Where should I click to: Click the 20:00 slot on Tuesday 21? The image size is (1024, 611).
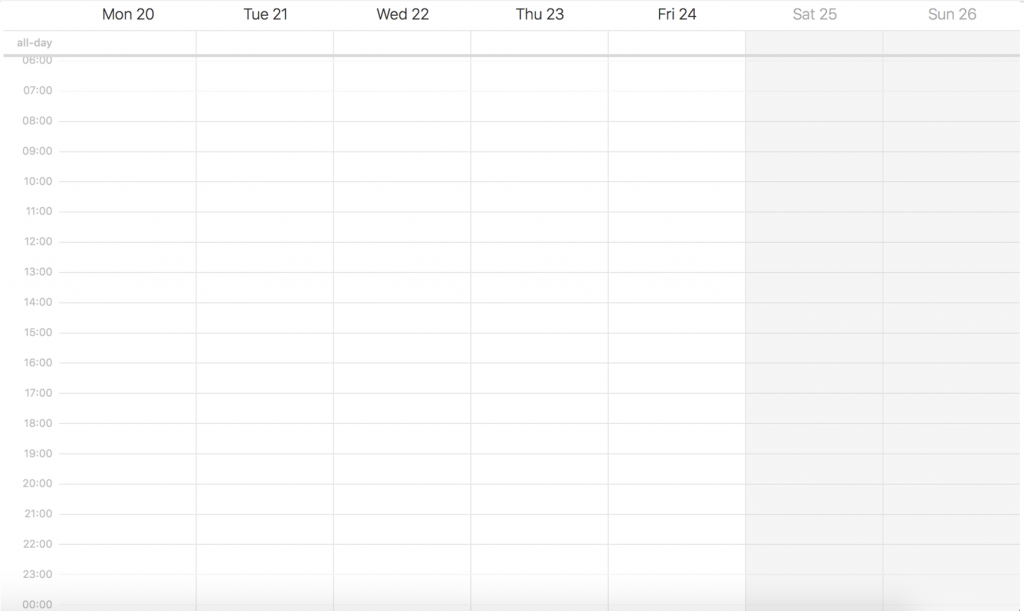(x=265, y=499)
